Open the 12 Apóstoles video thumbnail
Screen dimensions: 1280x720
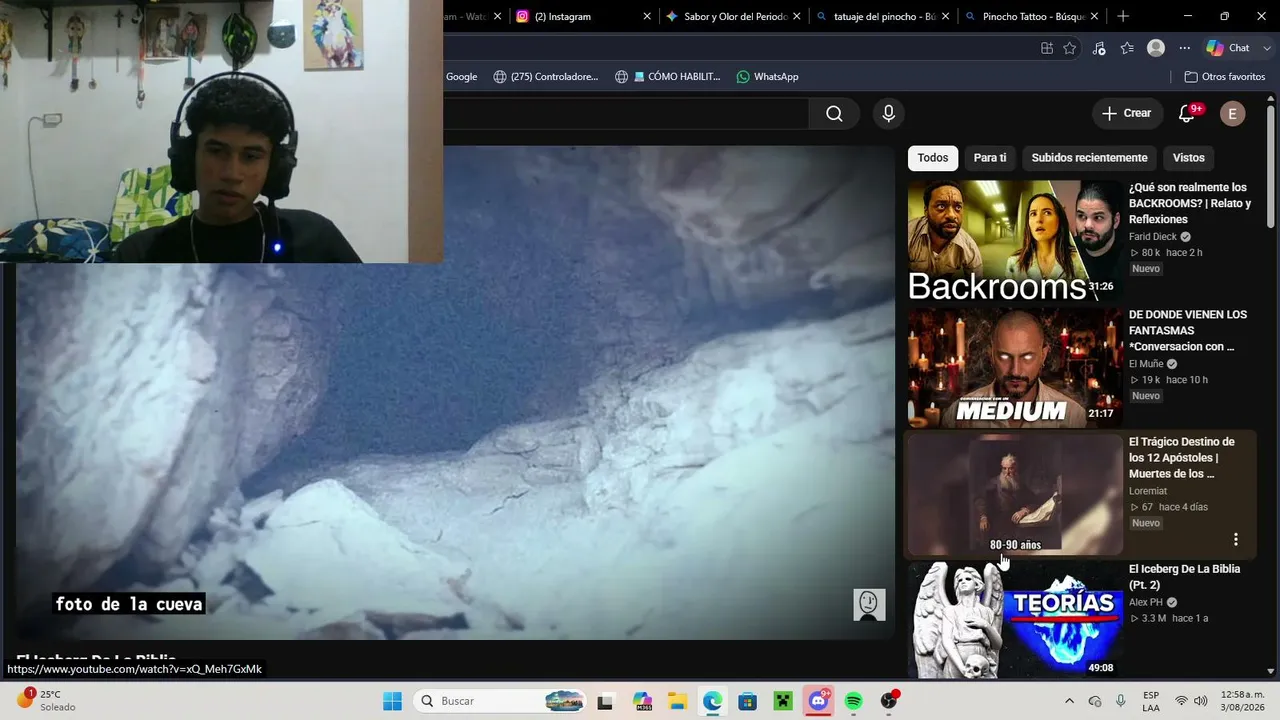click(1014, 495)
